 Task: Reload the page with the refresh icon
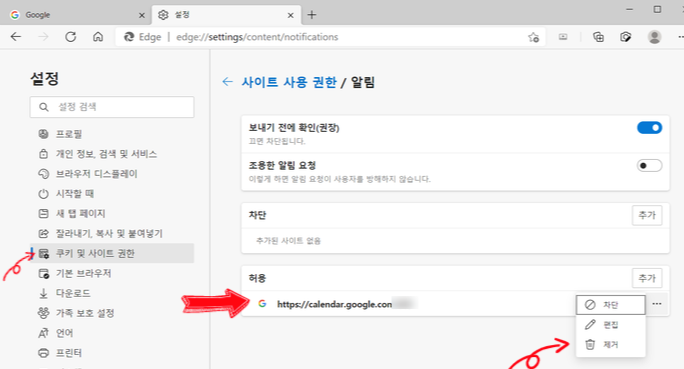(71, 37)
